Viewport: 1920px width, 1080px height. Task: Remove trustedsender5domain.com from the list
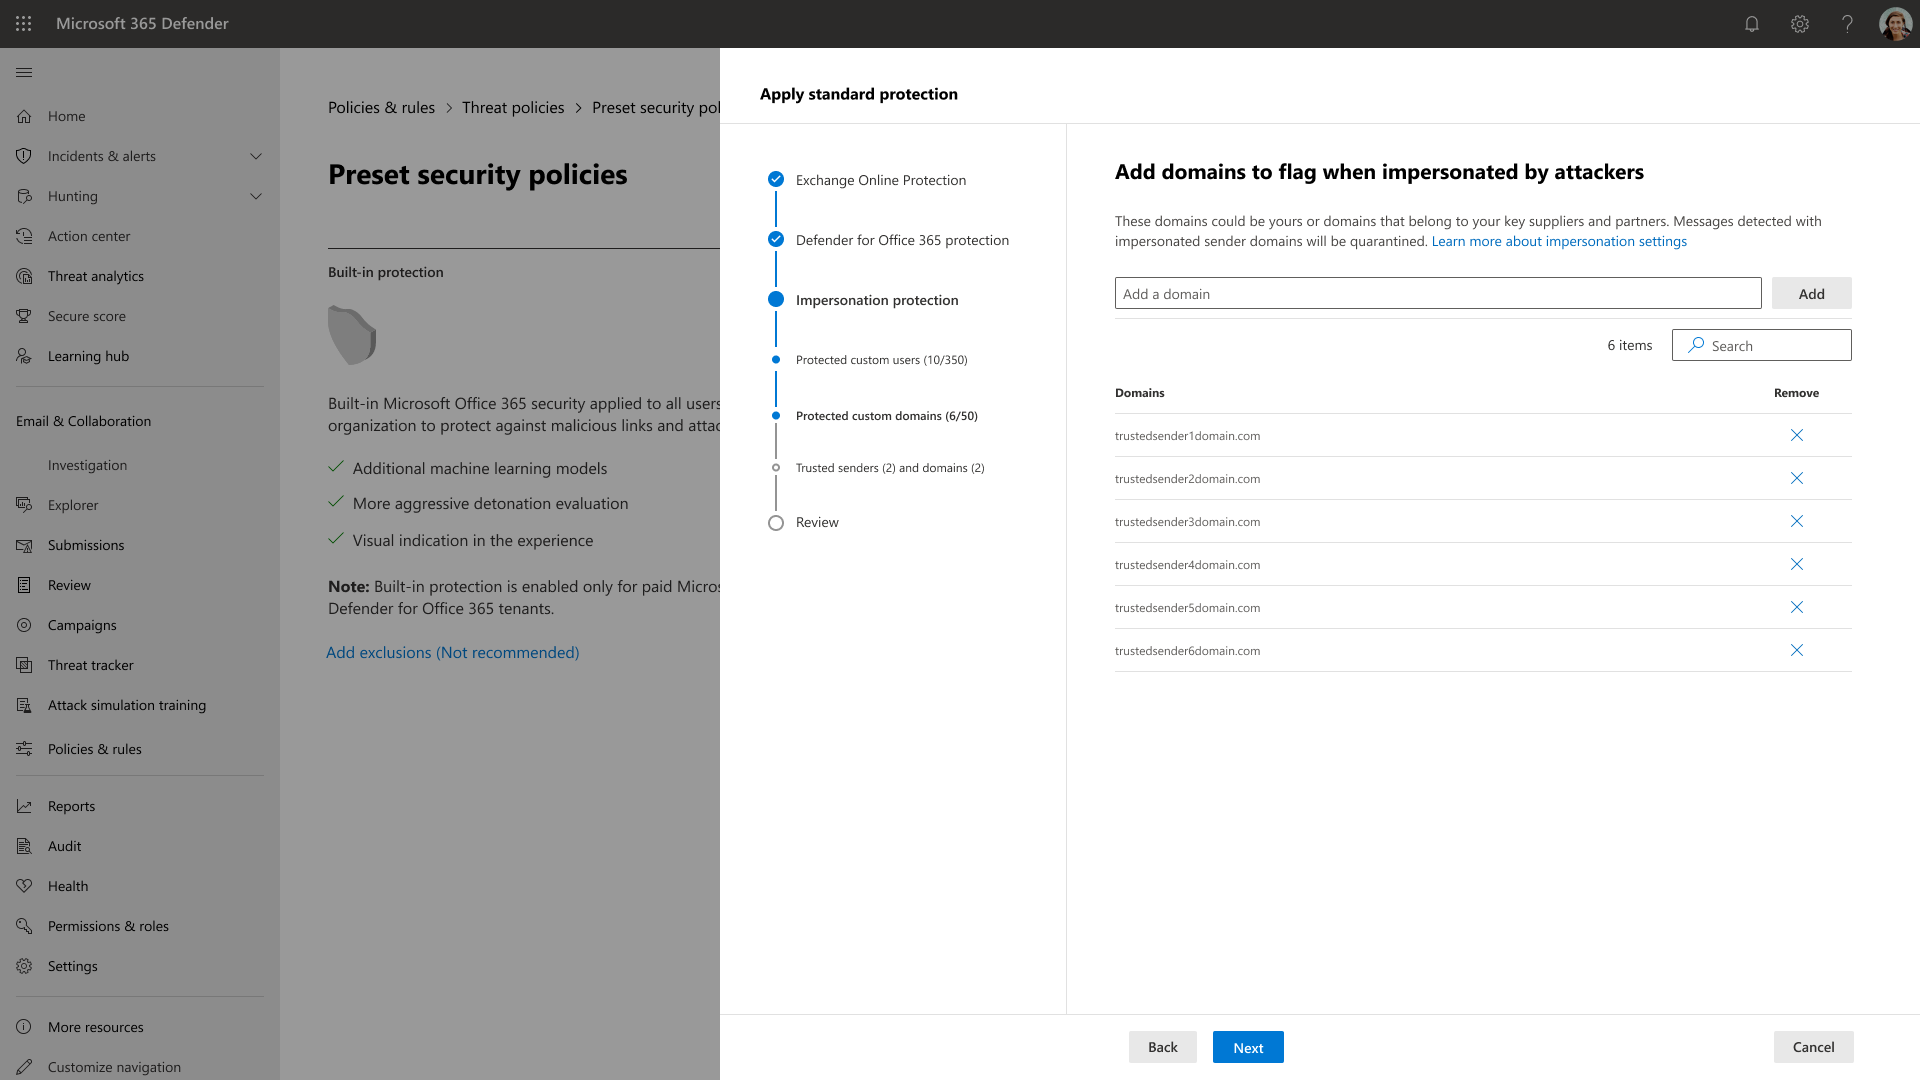[1797, 607]
